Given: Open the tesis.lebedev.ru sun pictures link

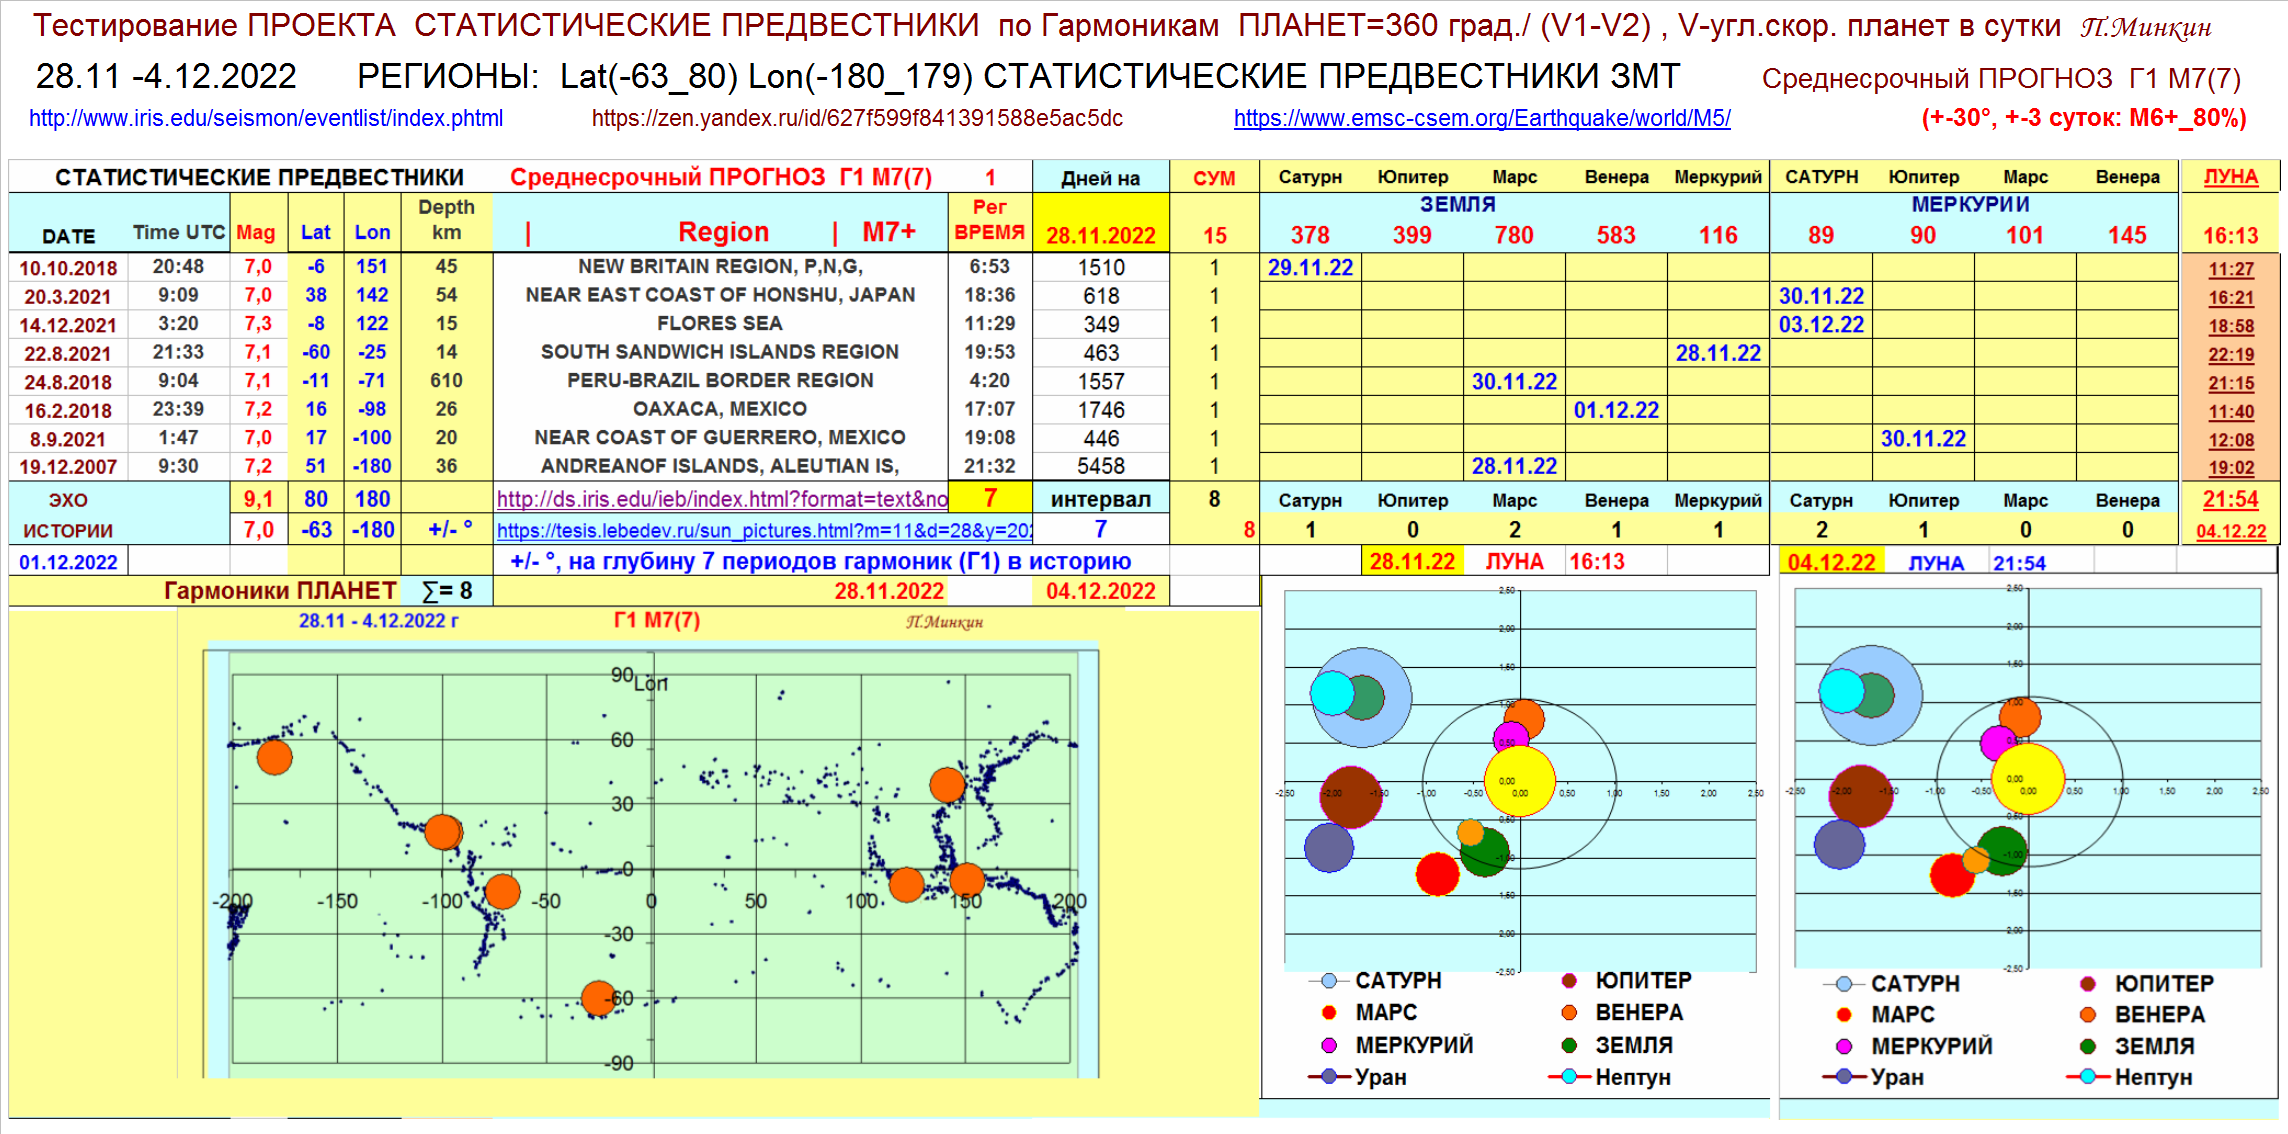Looking at the screenshot, I should pos(764,530).
